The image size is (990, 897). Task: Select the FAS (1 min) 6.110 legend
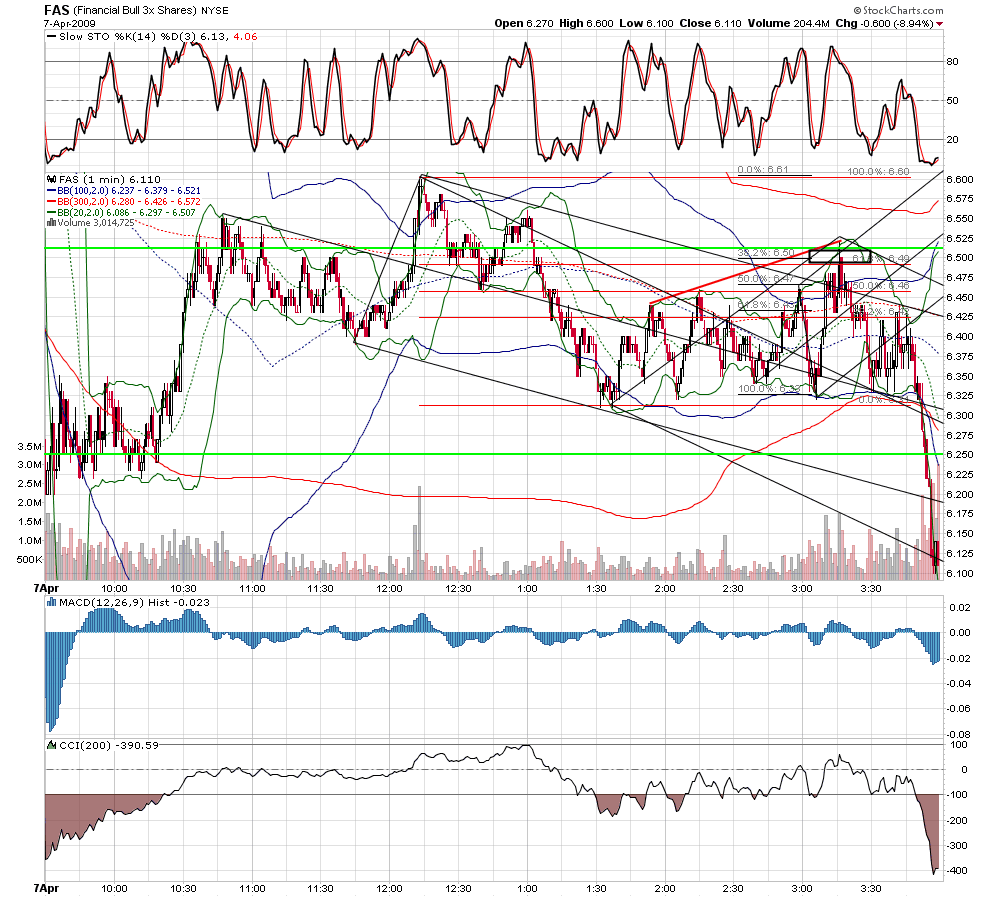110,179
